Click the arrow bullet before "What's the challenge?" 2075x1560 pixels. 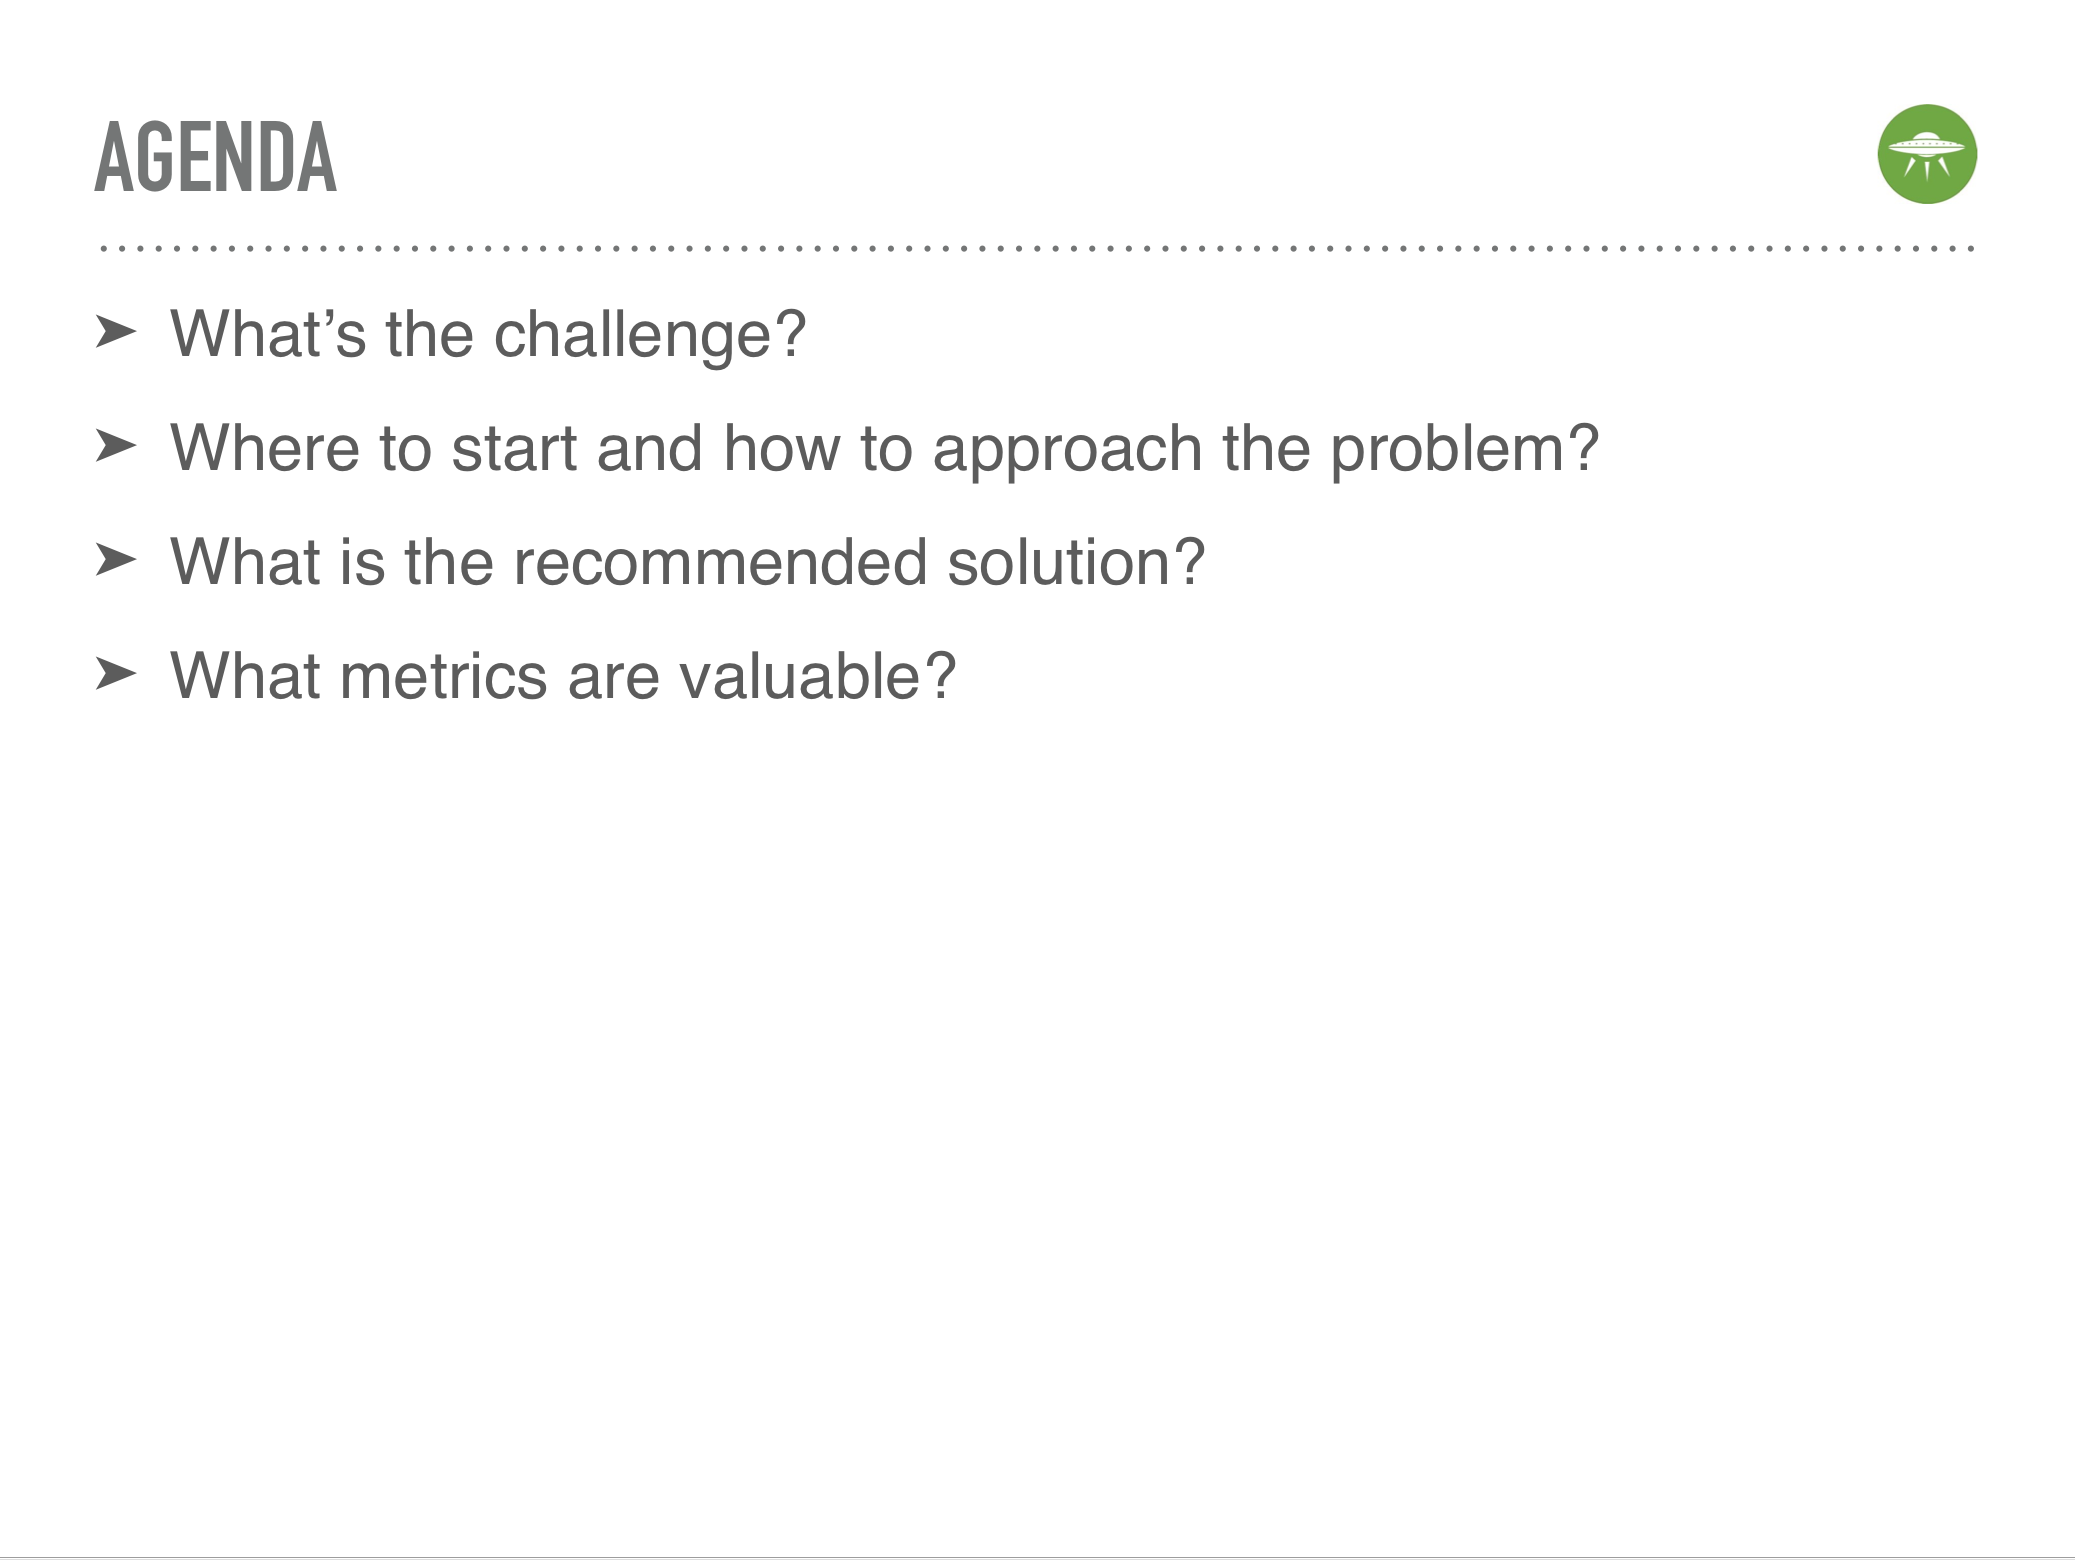(x=116, y=332)
